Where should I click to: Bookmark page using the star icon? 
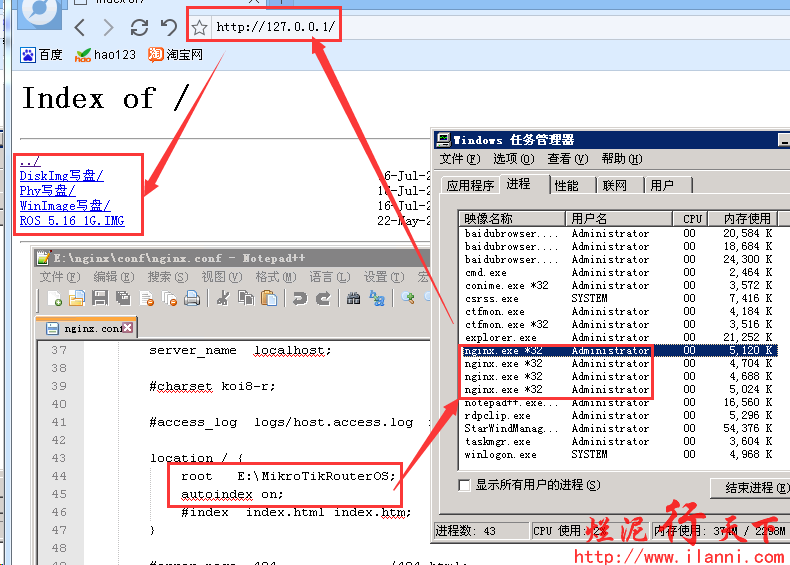click(200, 27)
